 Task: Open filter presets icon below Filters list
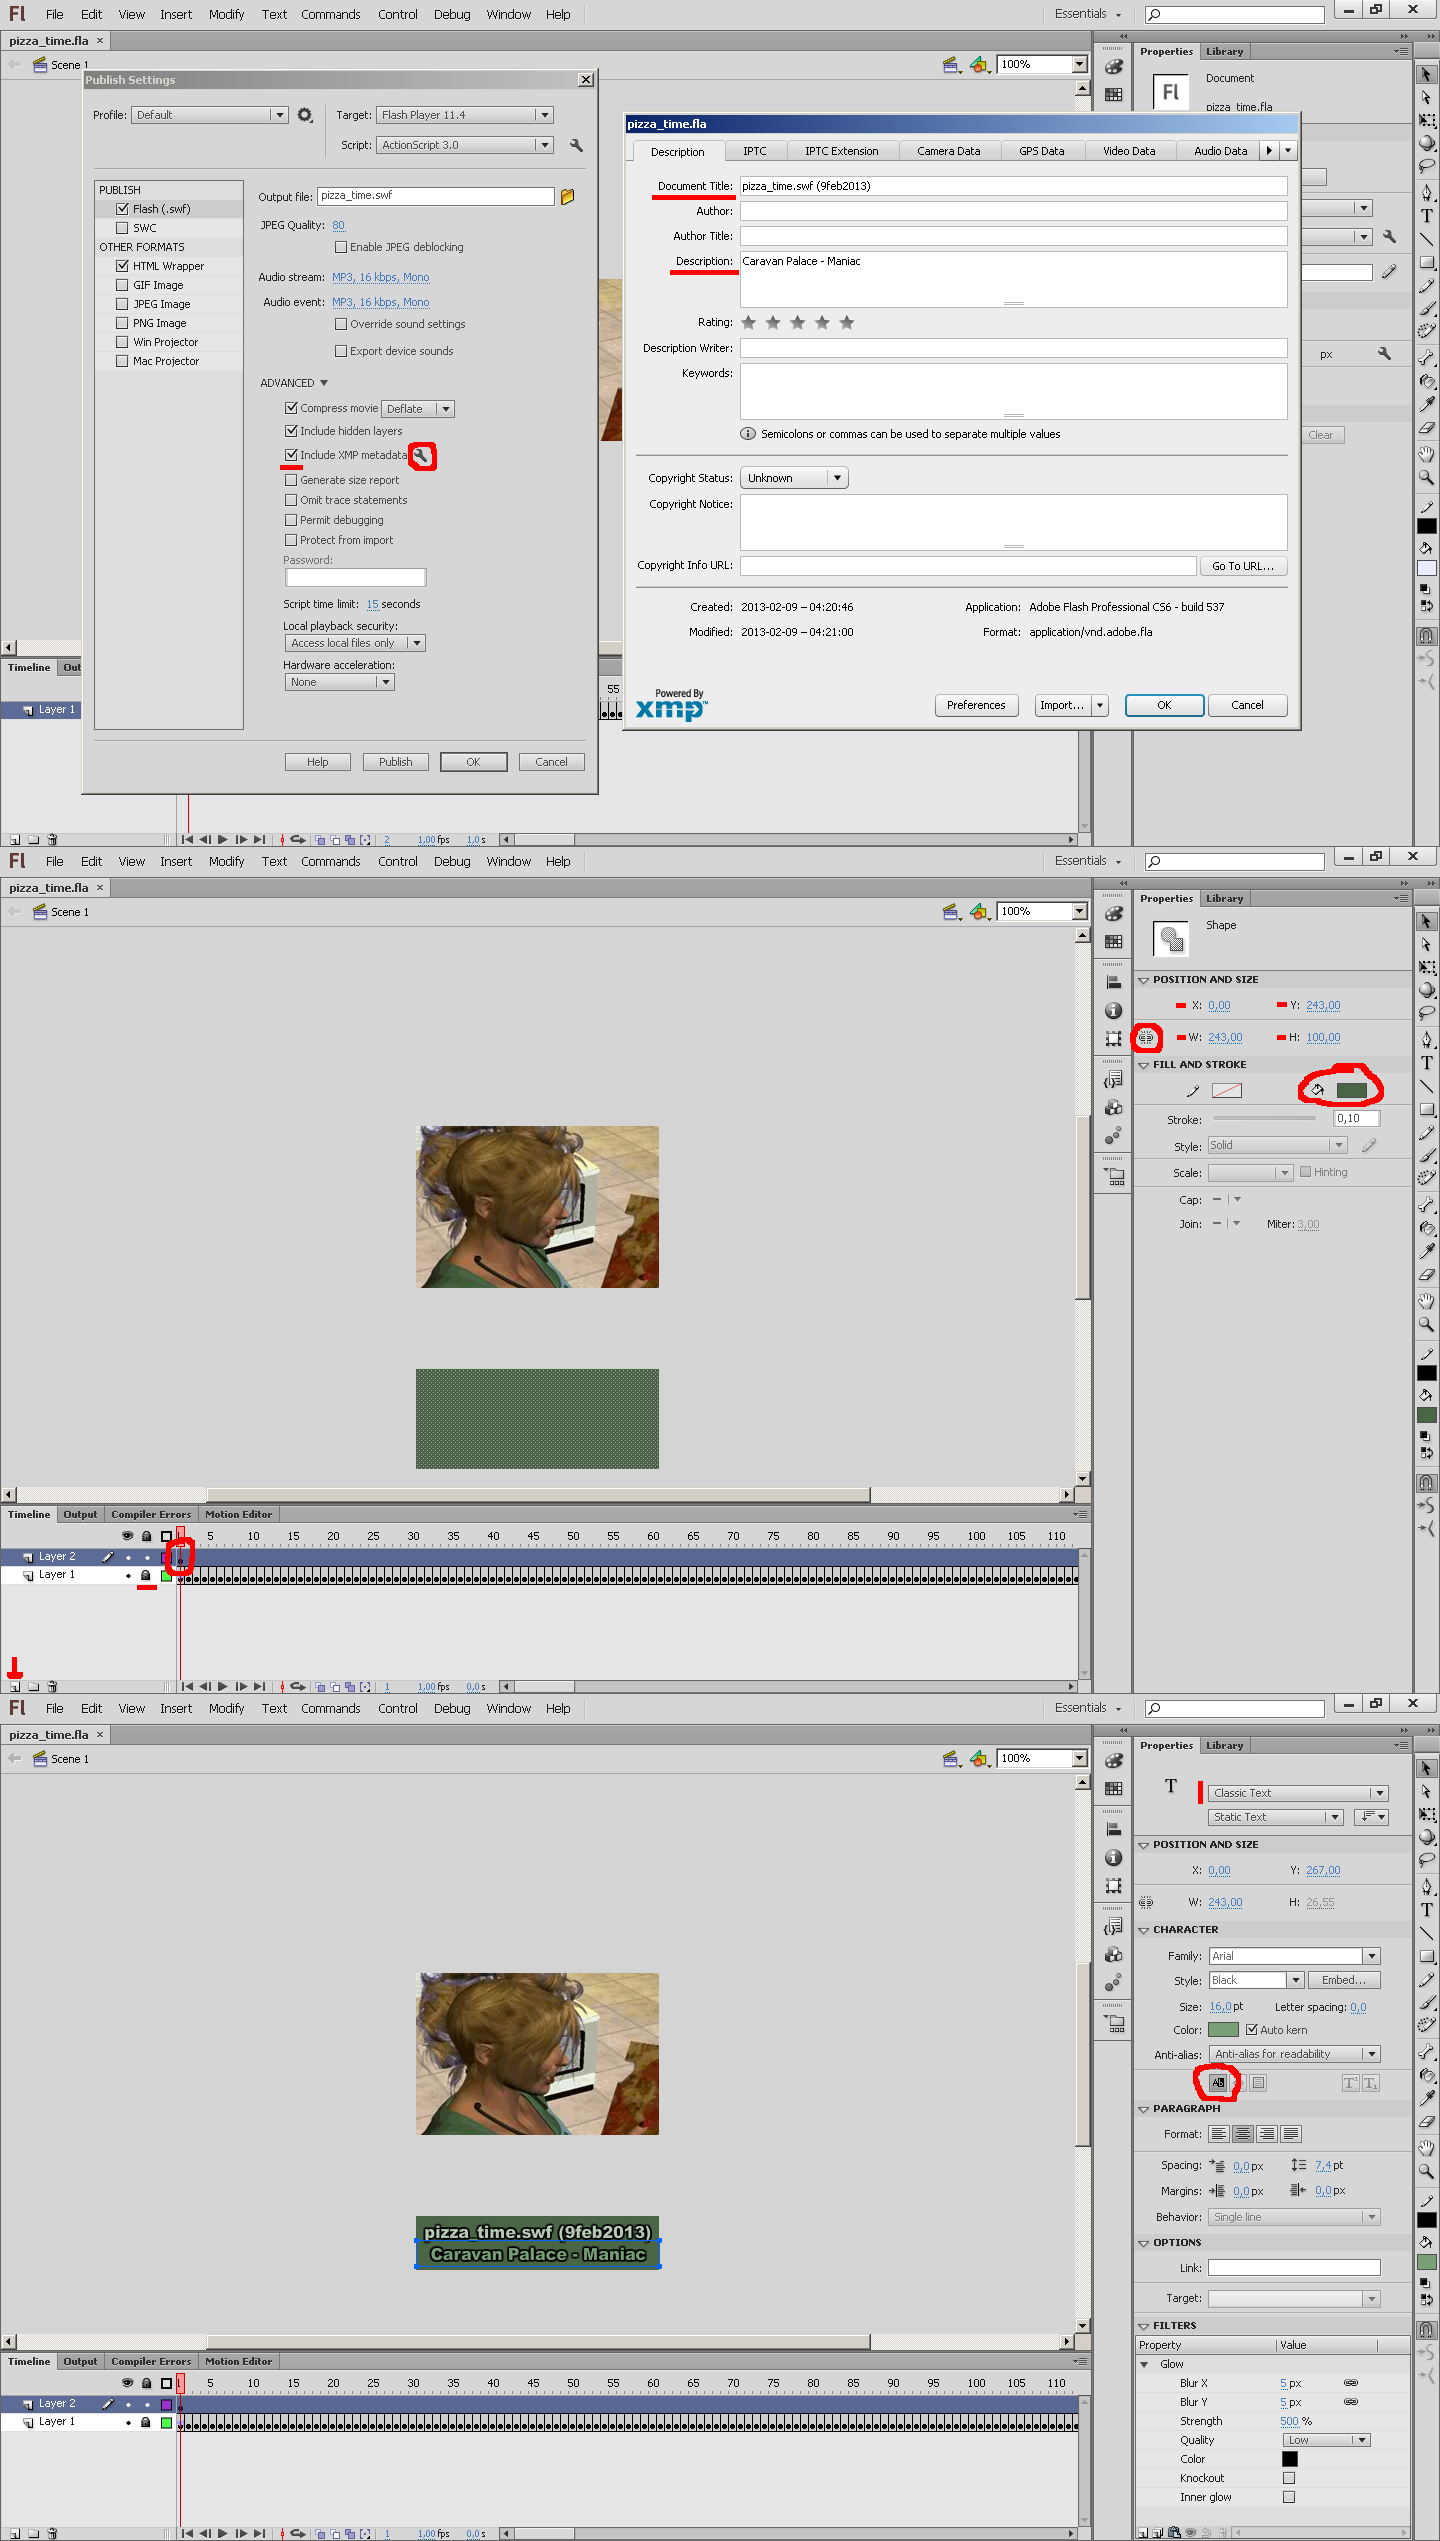1159,2533
